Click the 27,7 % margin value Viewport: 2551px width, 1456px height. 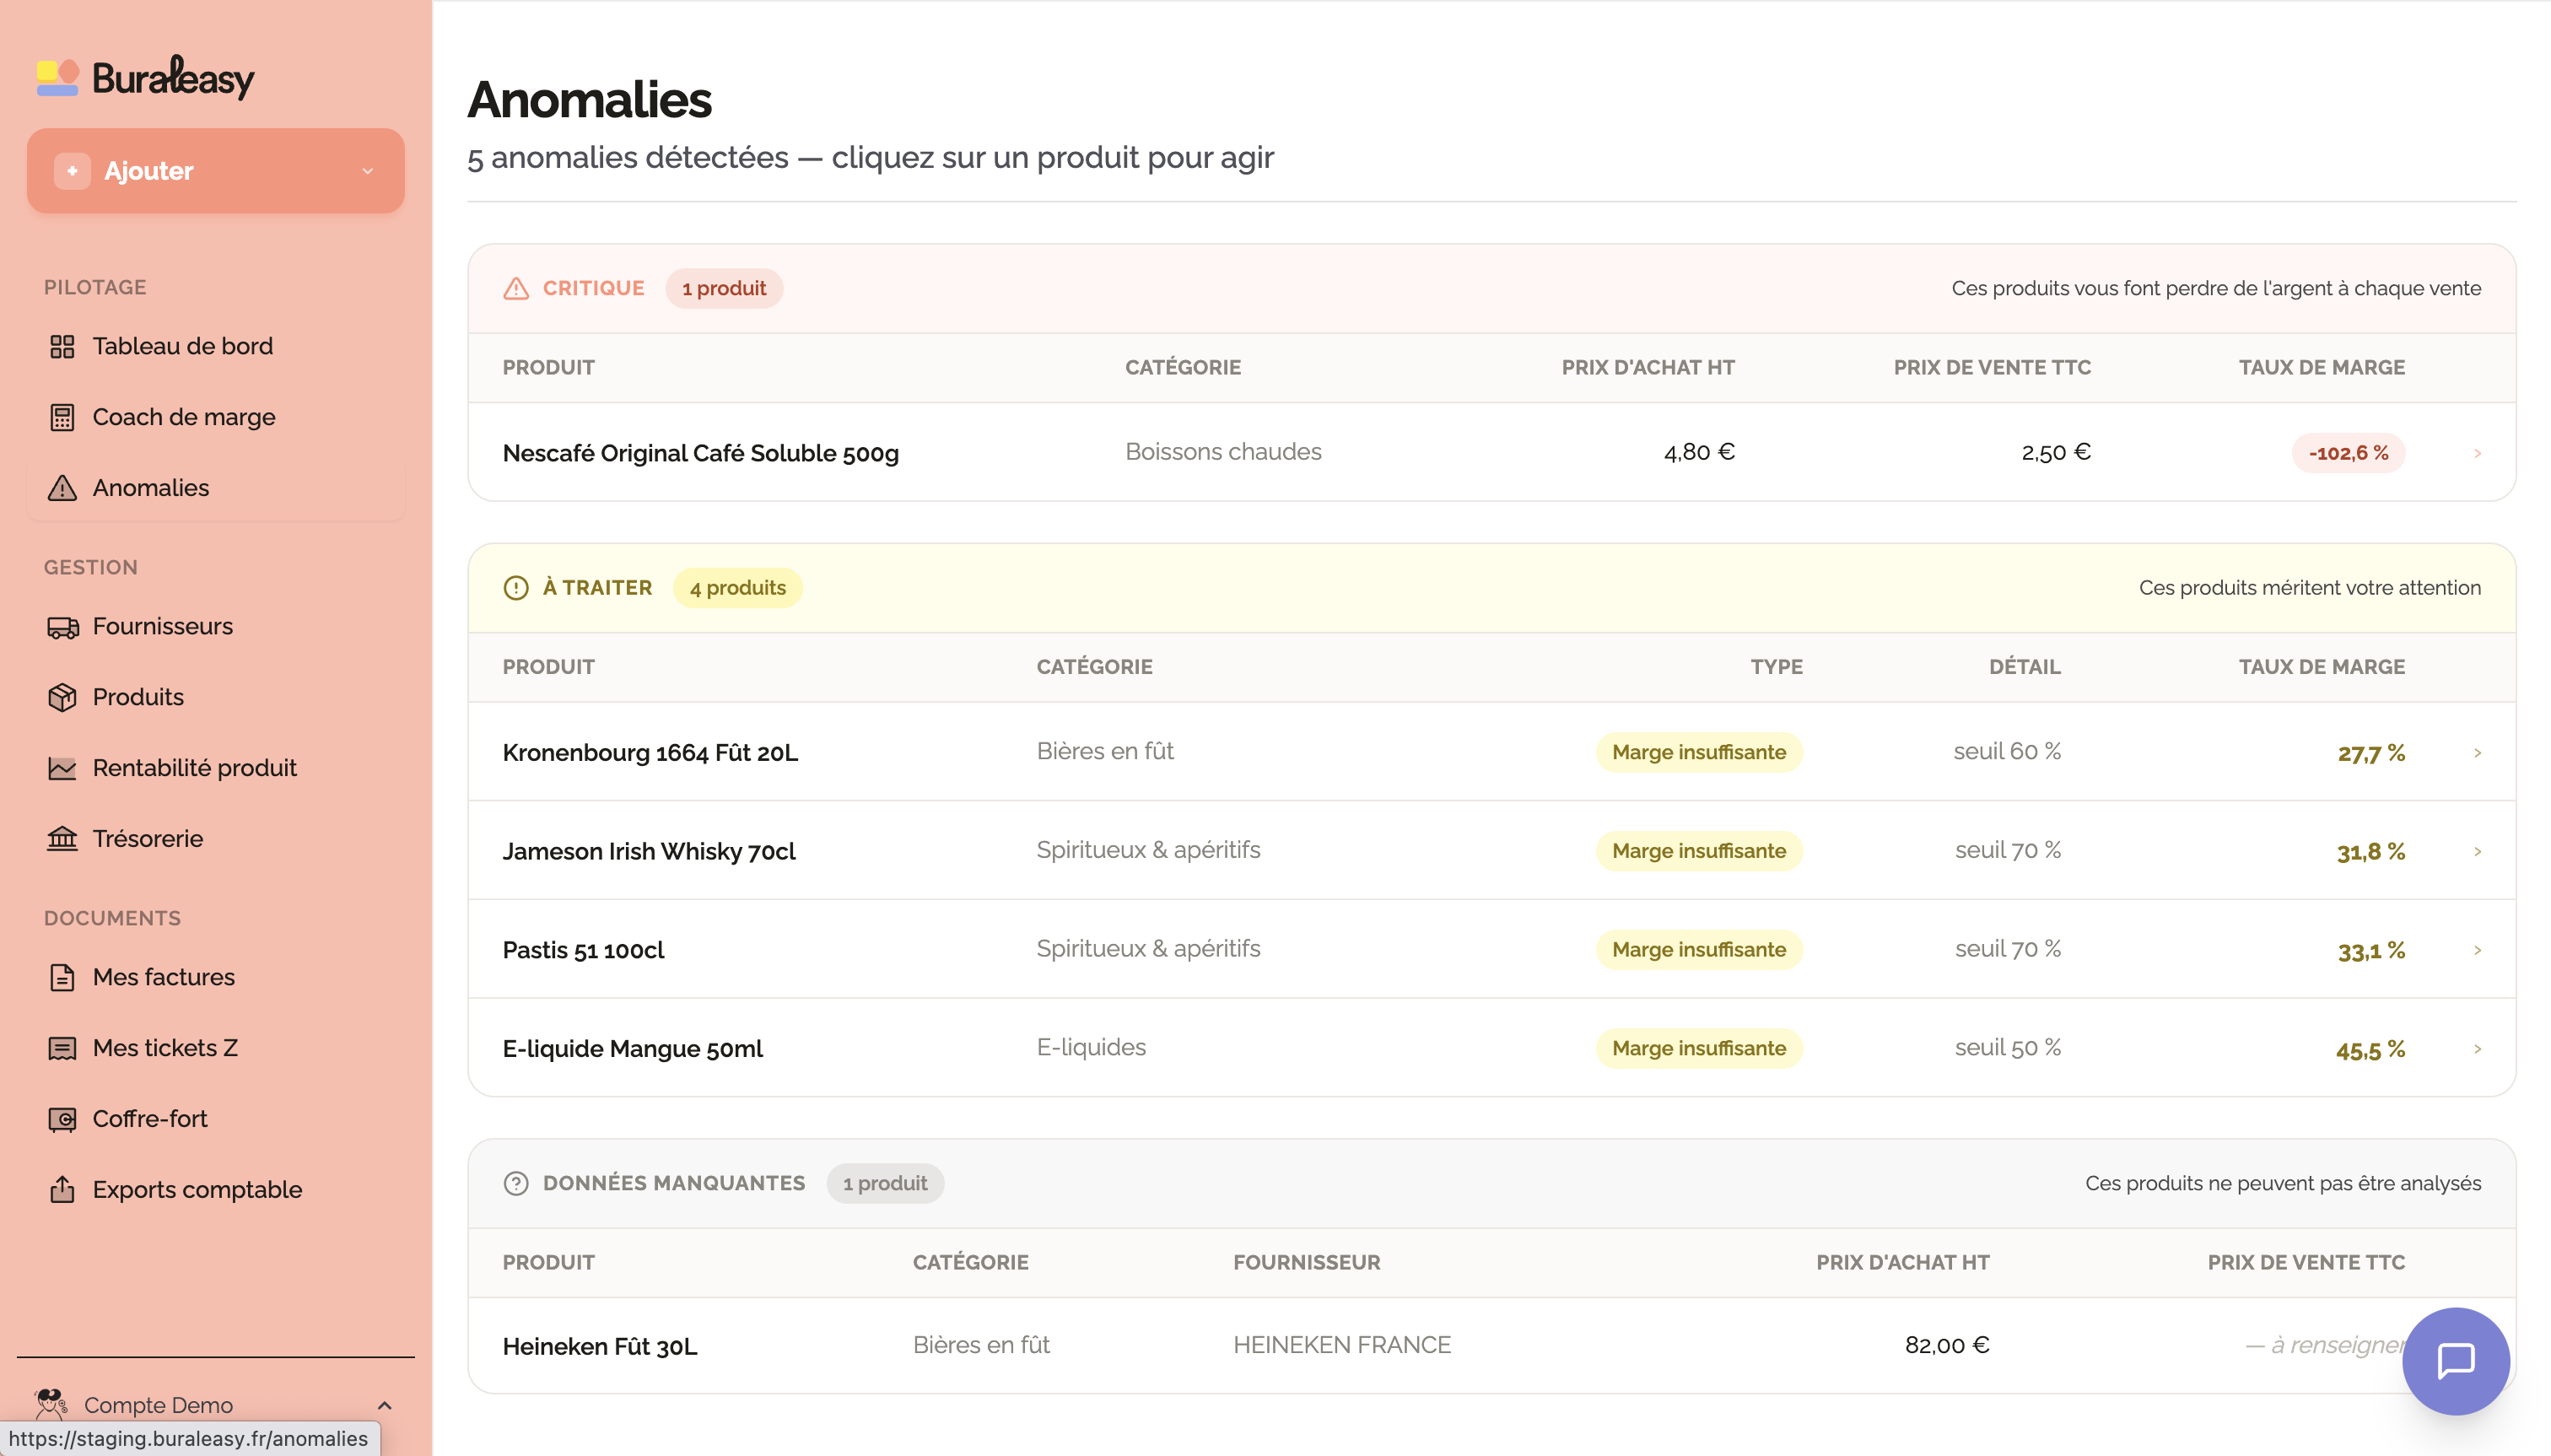pos(2370,754)
